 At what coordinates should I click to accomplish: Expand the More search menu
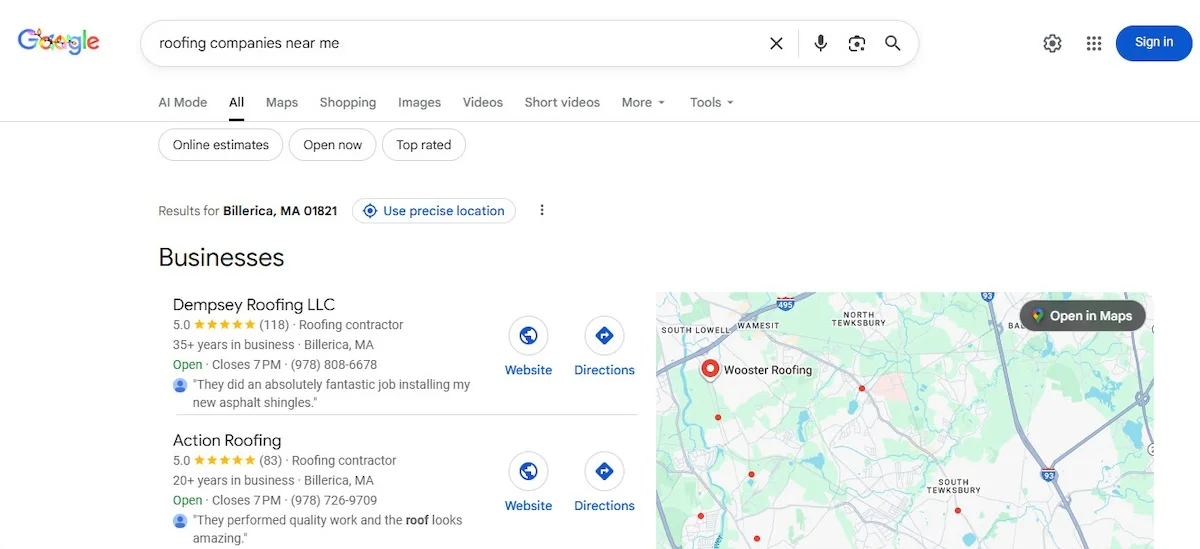[643, 102]
